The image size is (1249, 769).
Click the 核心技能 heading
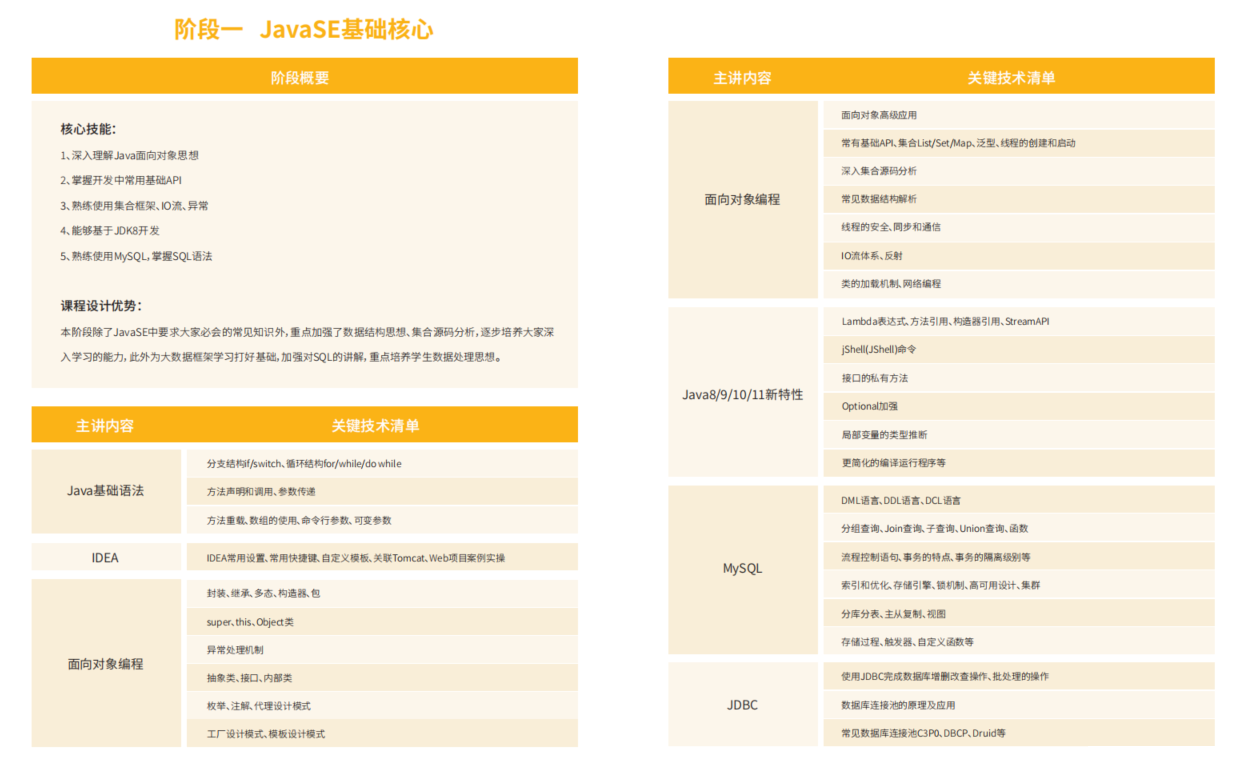(88, 129)
